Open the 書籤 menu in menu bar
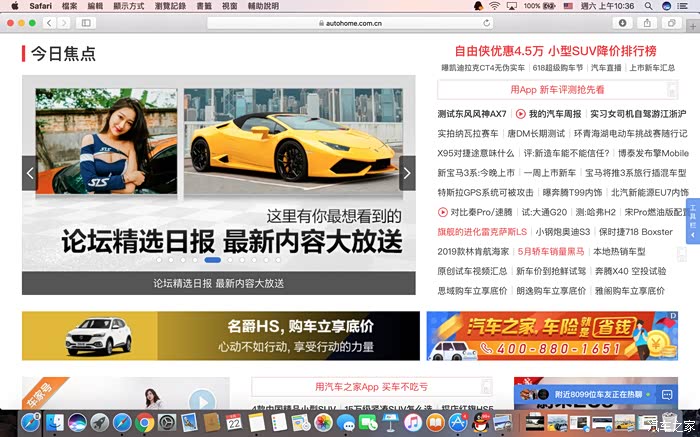700x437 pixels. (202, 6)
